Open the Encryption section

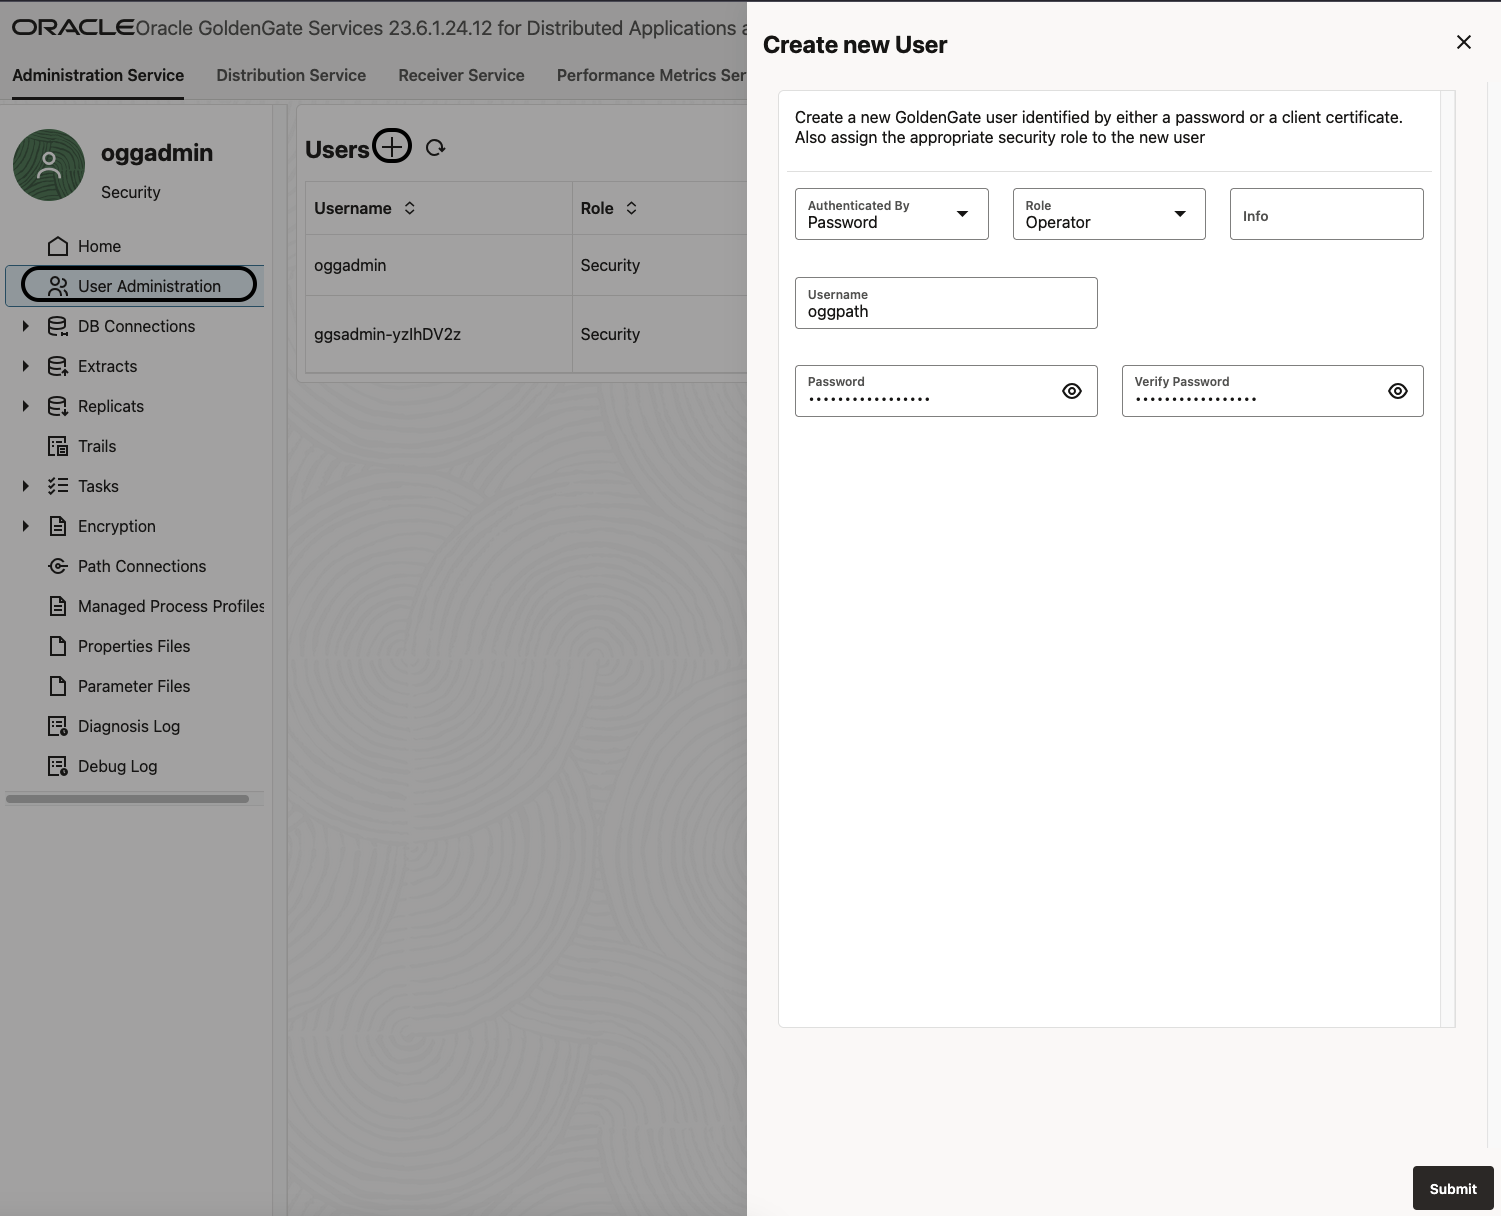(x=116, y=526)
